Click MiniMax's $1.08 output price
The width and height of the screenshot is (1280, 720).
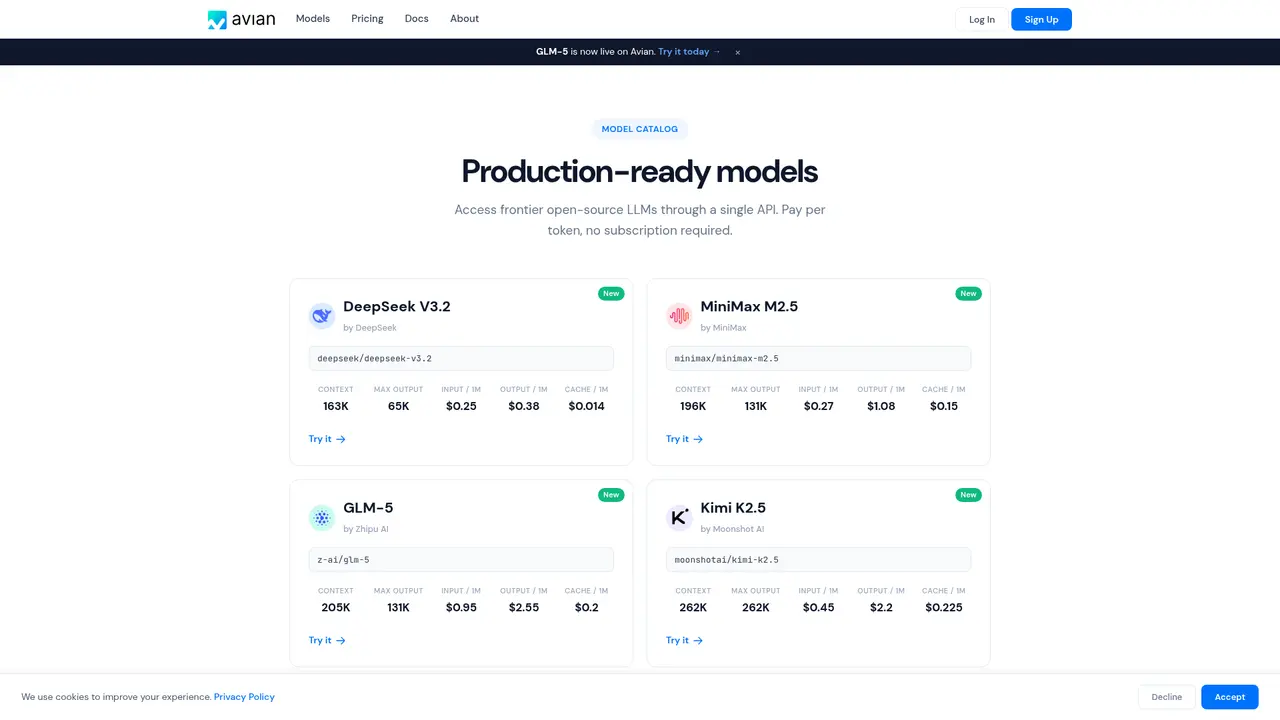click(881, 406)
